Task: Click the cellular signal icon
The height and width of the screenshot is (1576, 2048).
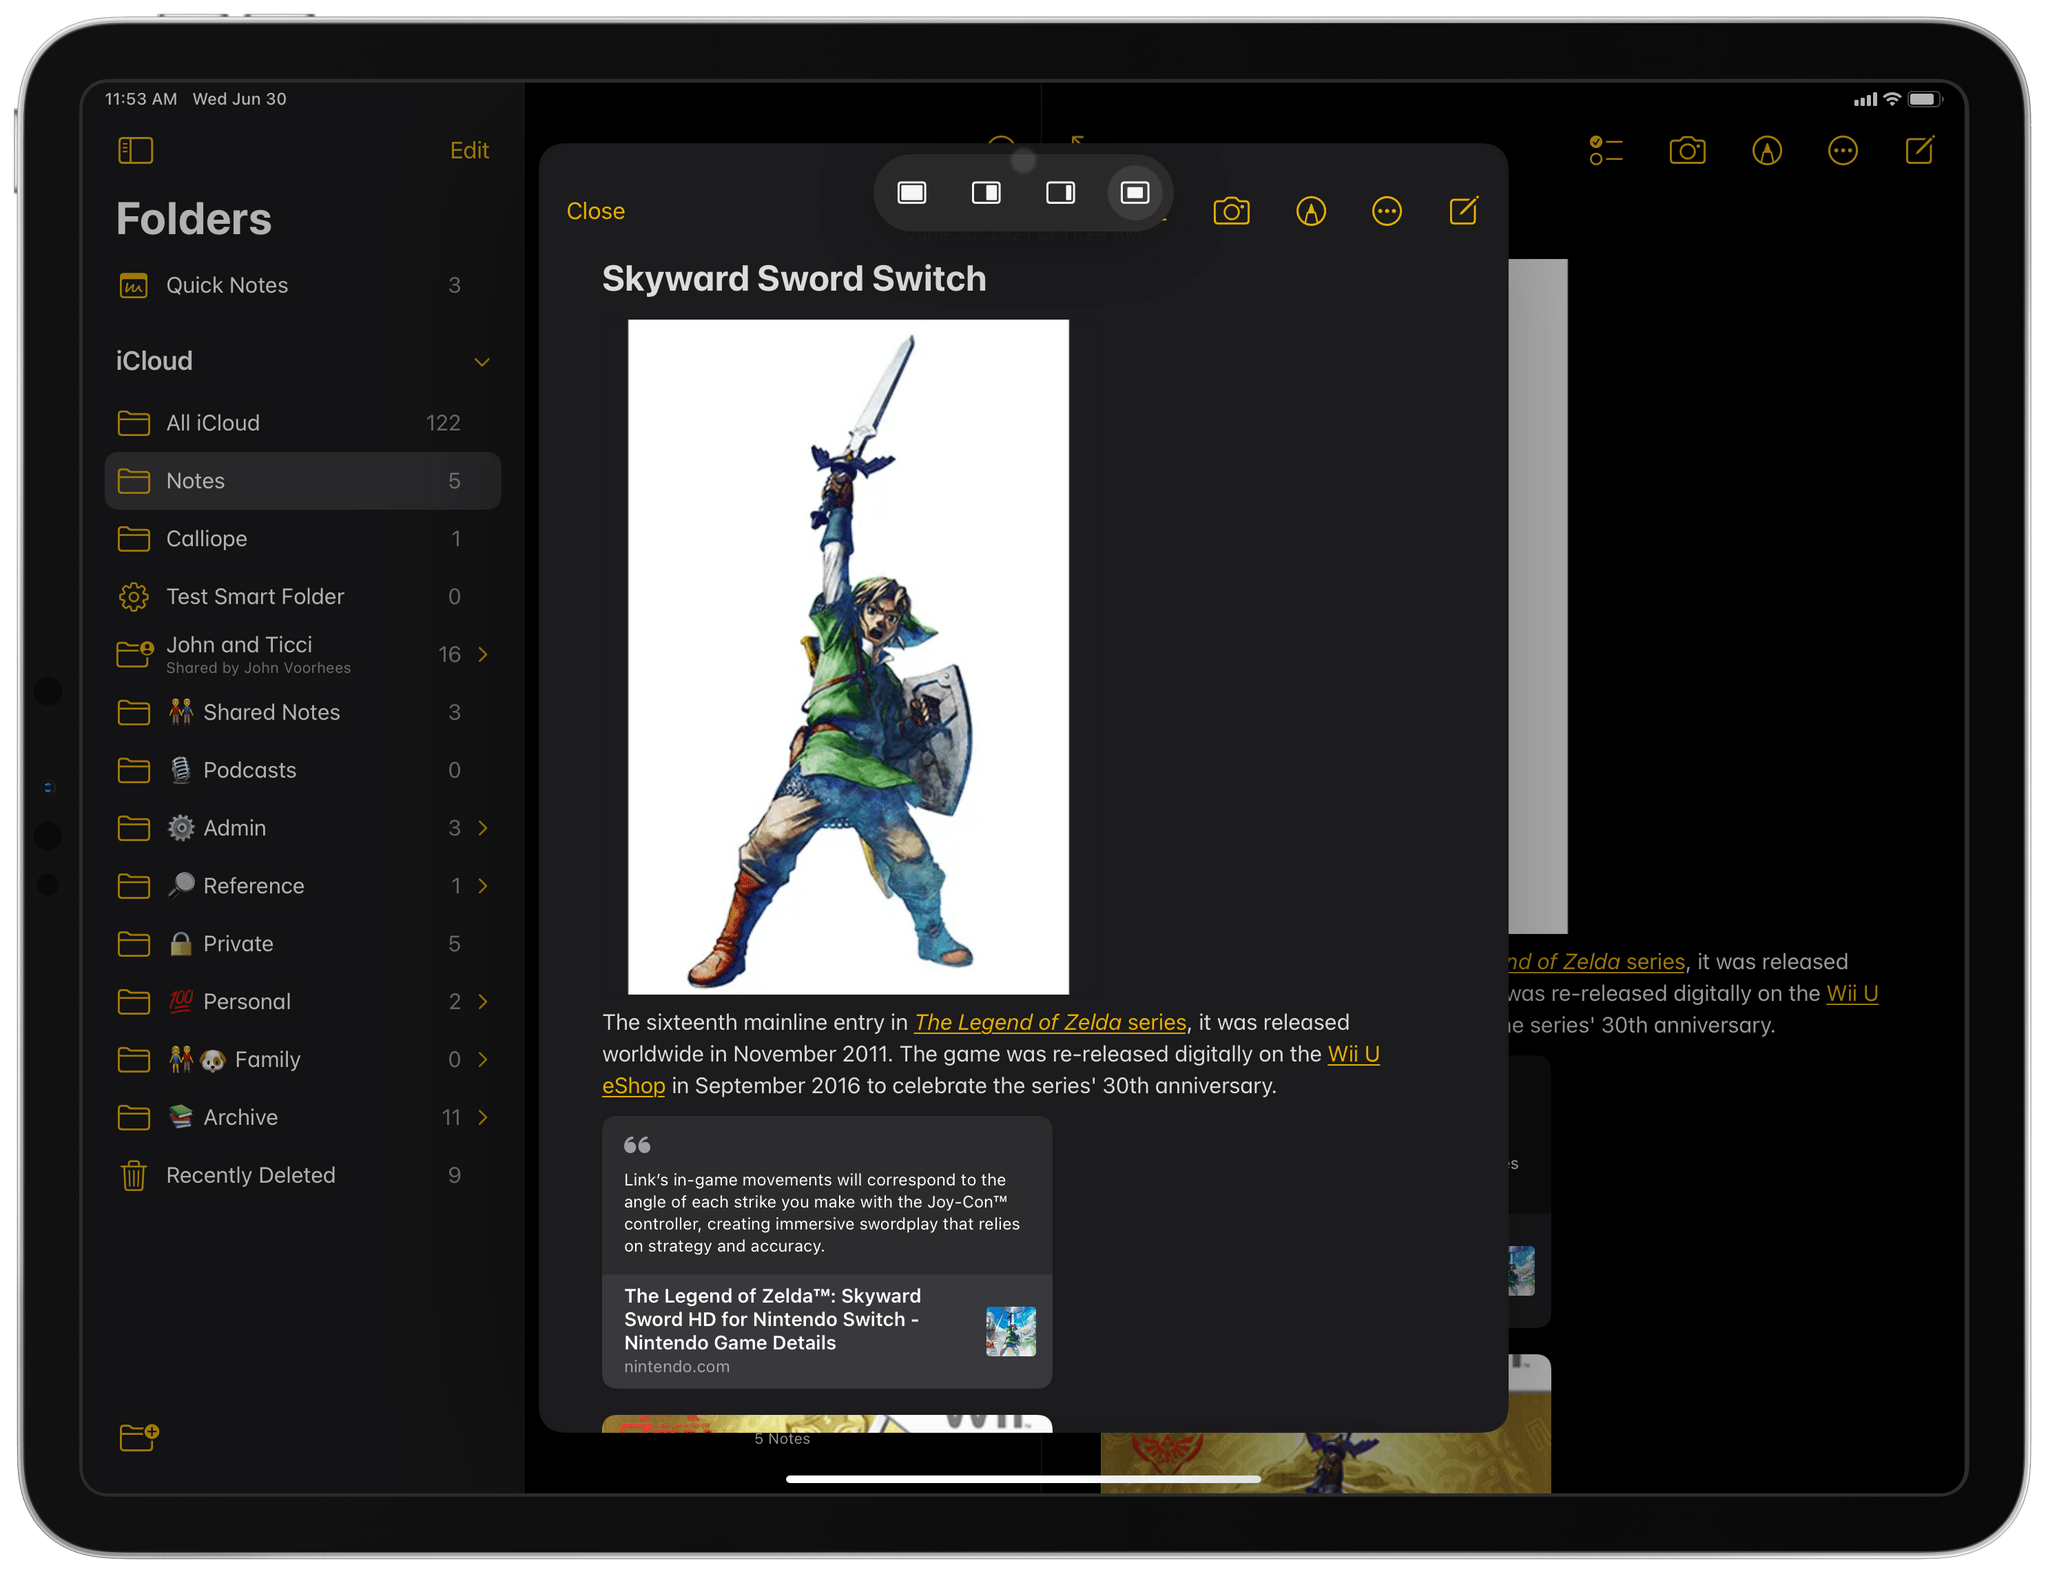Action: click(1865, 100)
